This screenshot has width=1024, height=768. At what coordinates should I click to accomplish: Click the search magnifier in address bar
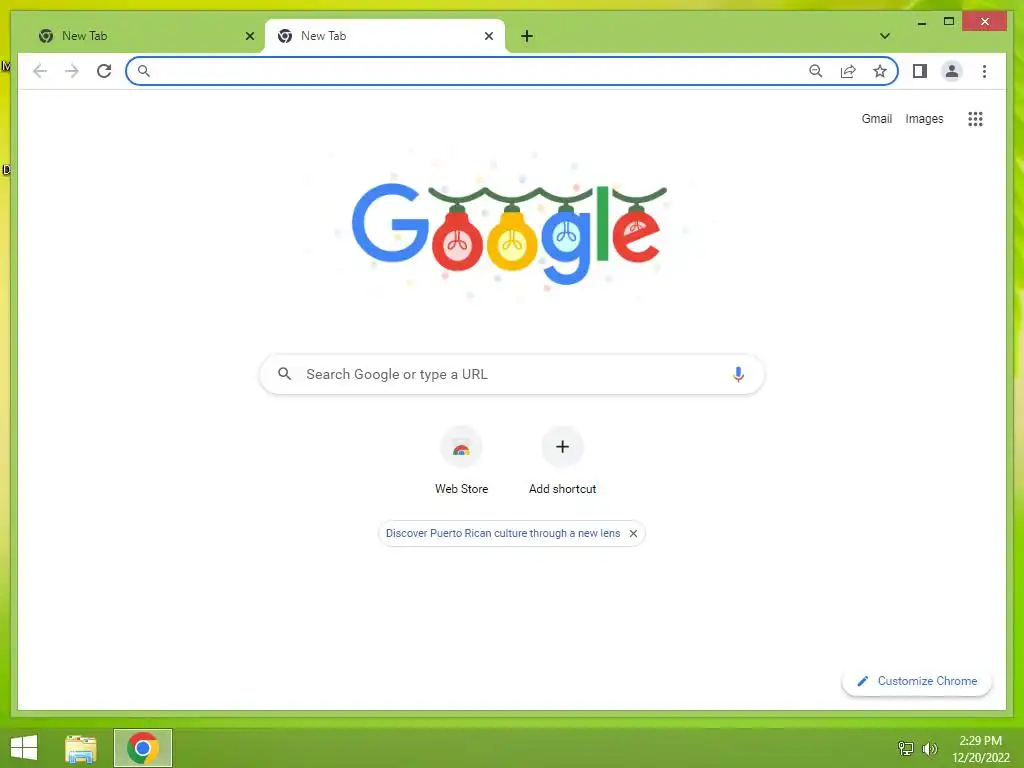tap(144, 71)
